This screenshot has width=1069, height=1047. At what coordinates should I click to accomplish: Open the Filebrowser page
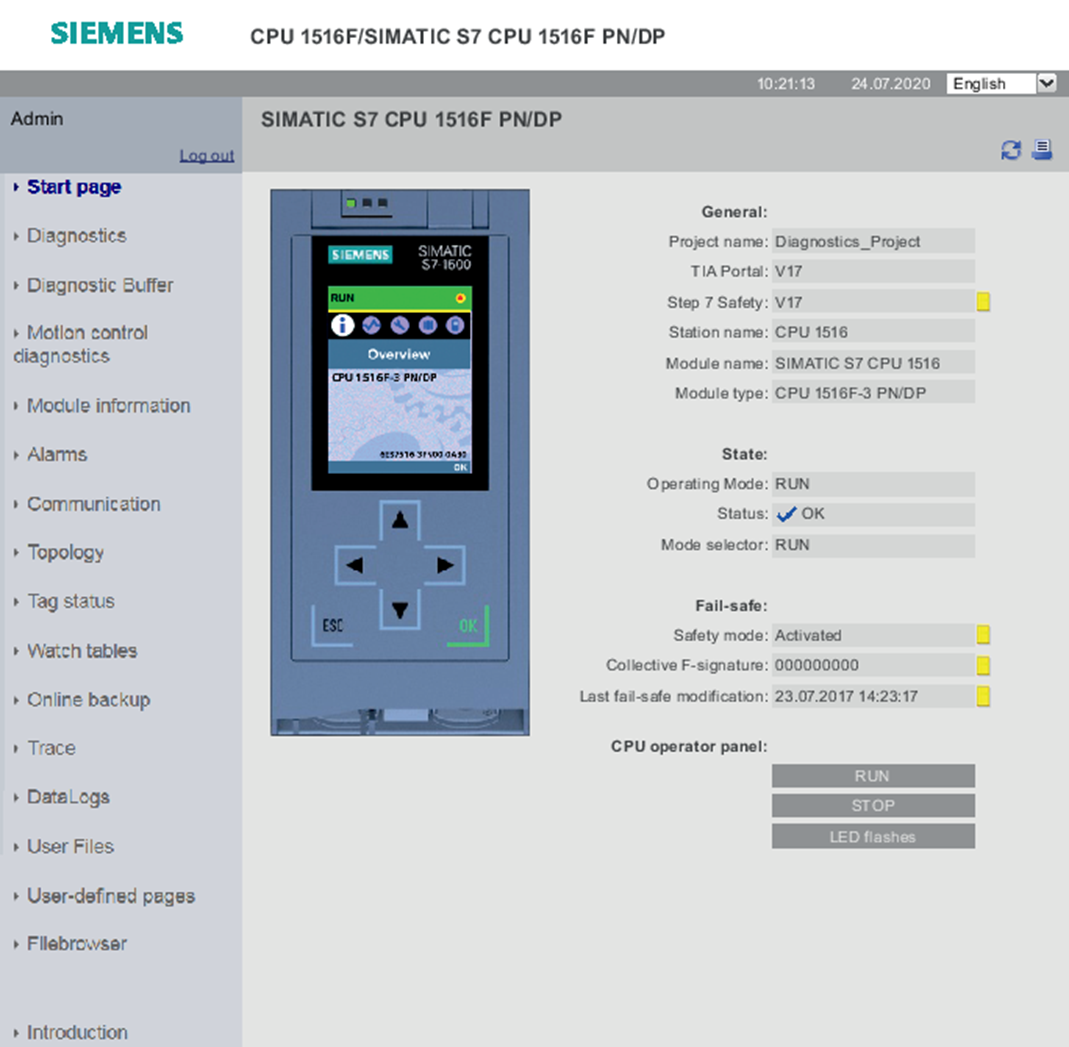coord(76,943)
